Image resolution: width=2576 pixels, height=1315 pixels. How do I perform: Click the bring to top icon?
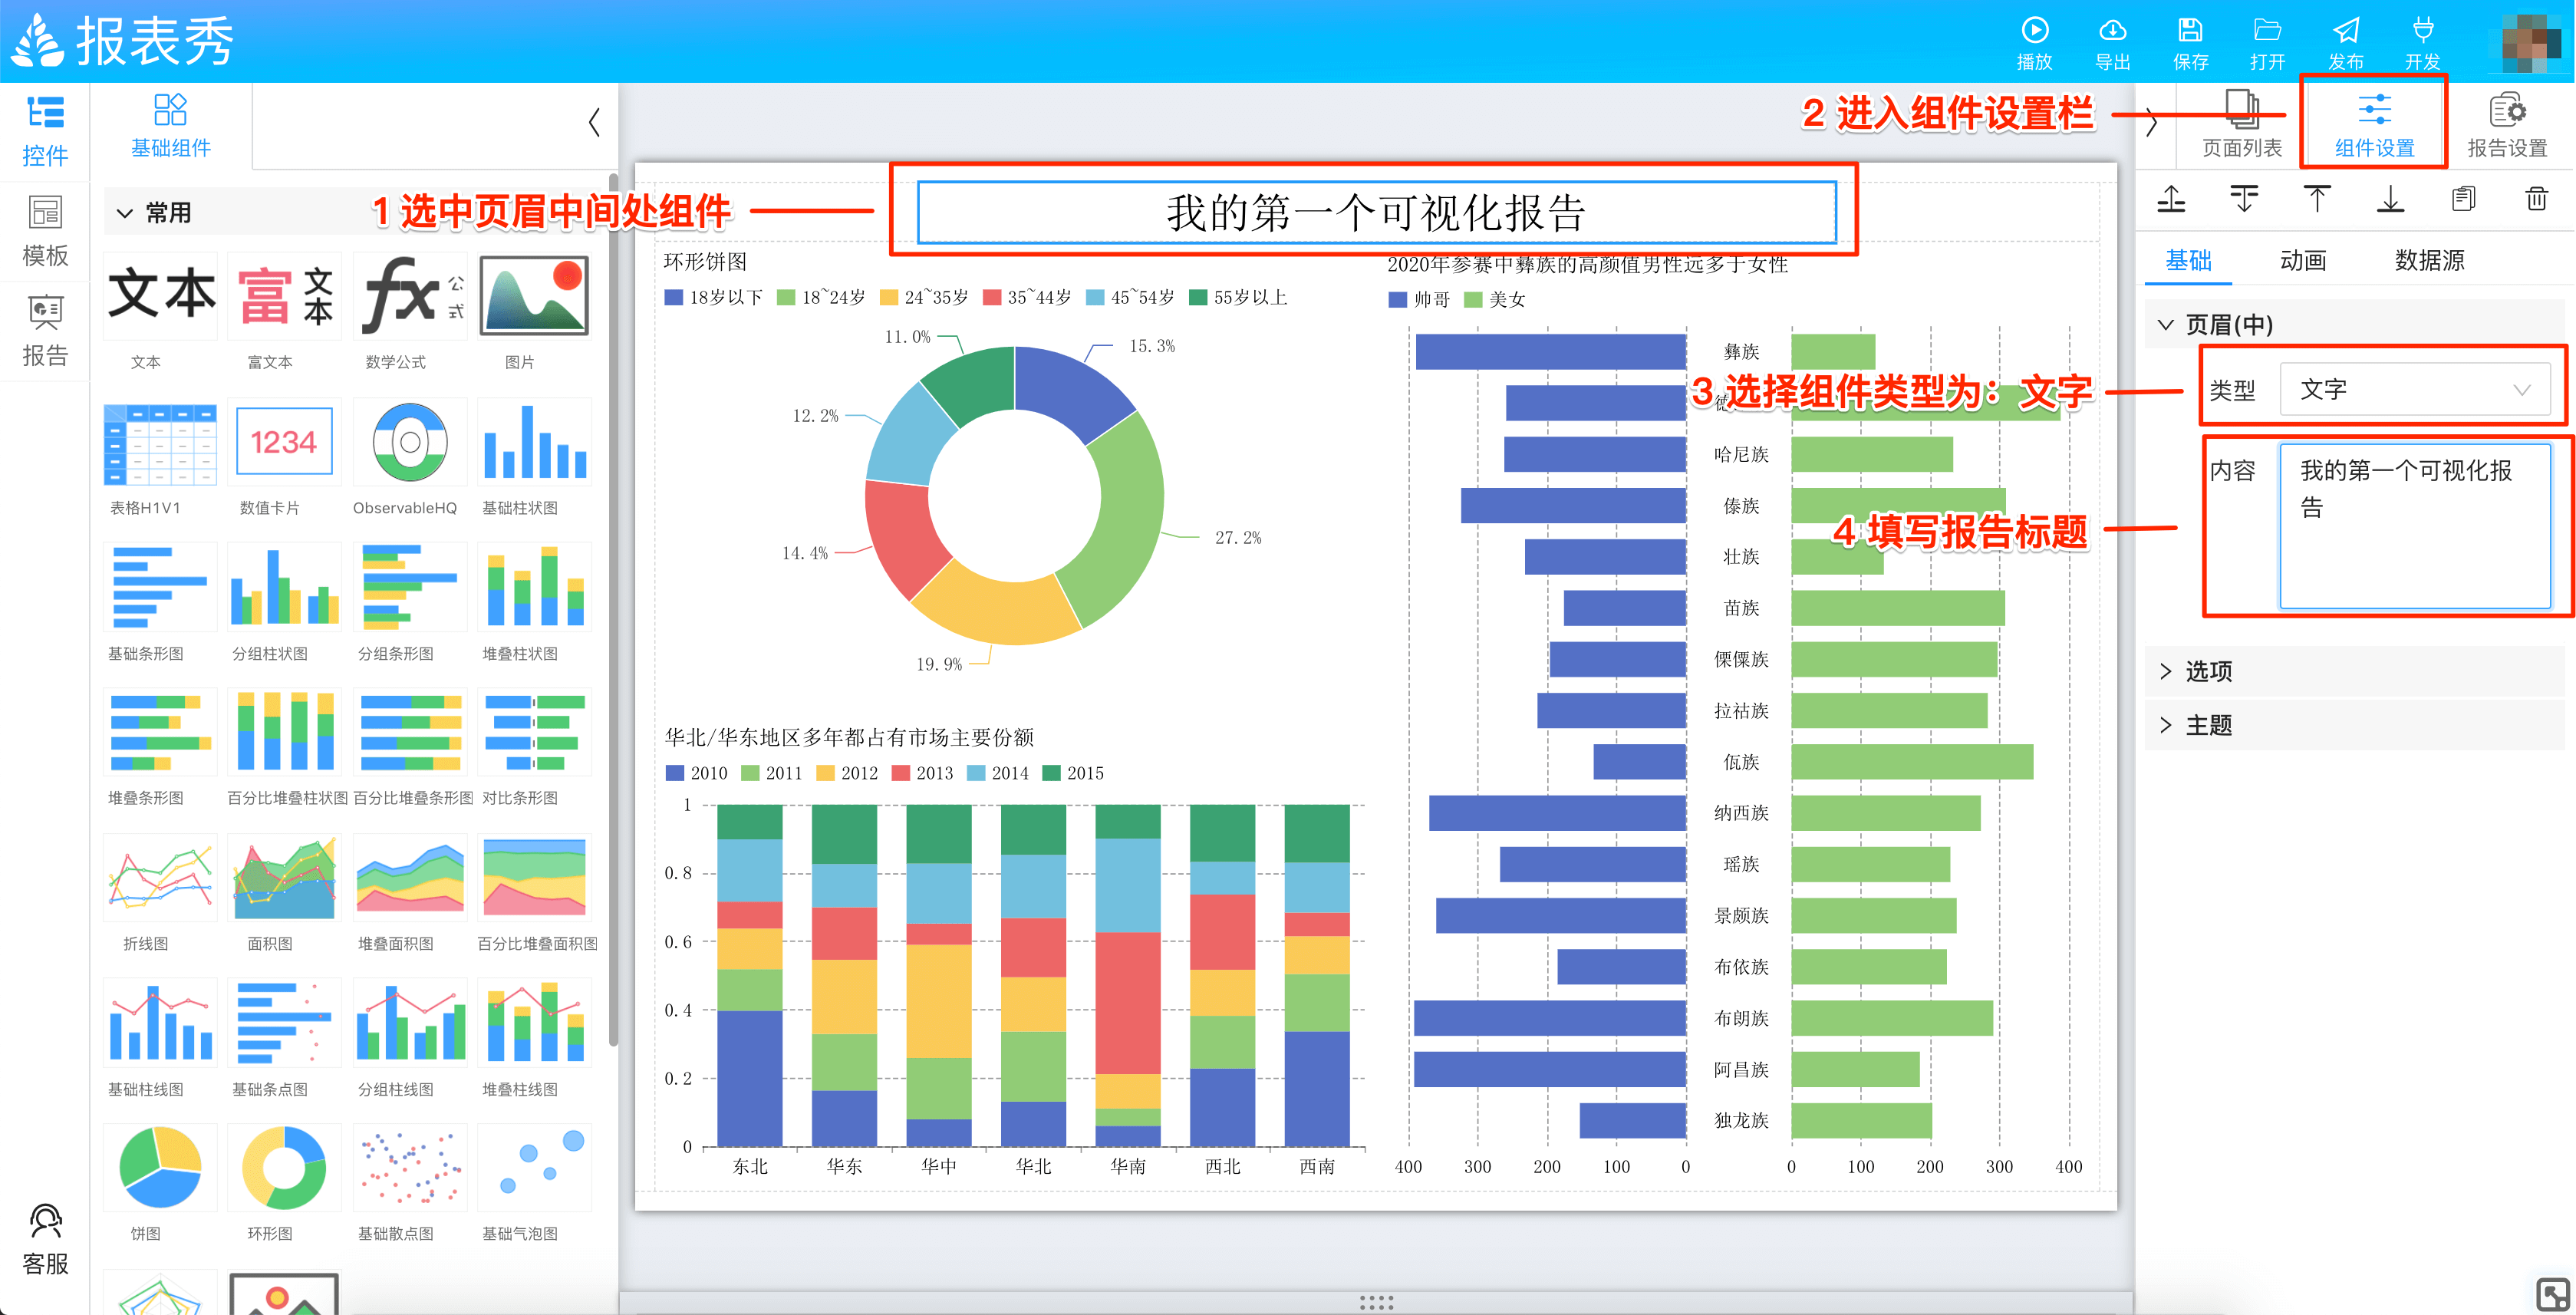pyautogui.click(x=2317, y=198)
